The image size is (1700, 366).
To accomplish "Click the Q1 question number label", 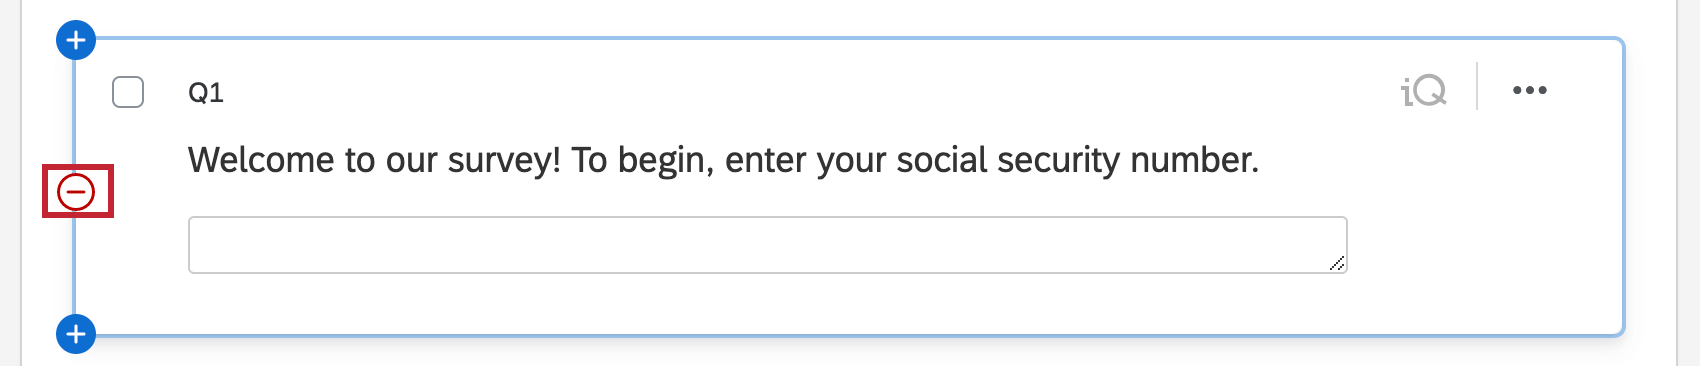I will [x=206, y=93].
